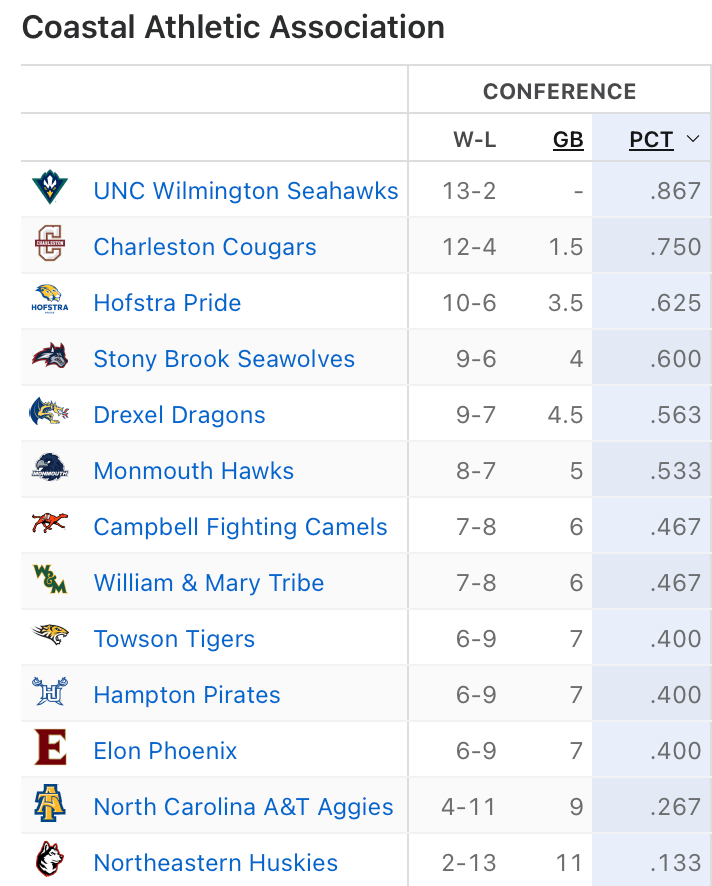Click the Northeastern Huskies logo icon

(x=49, y=862)
